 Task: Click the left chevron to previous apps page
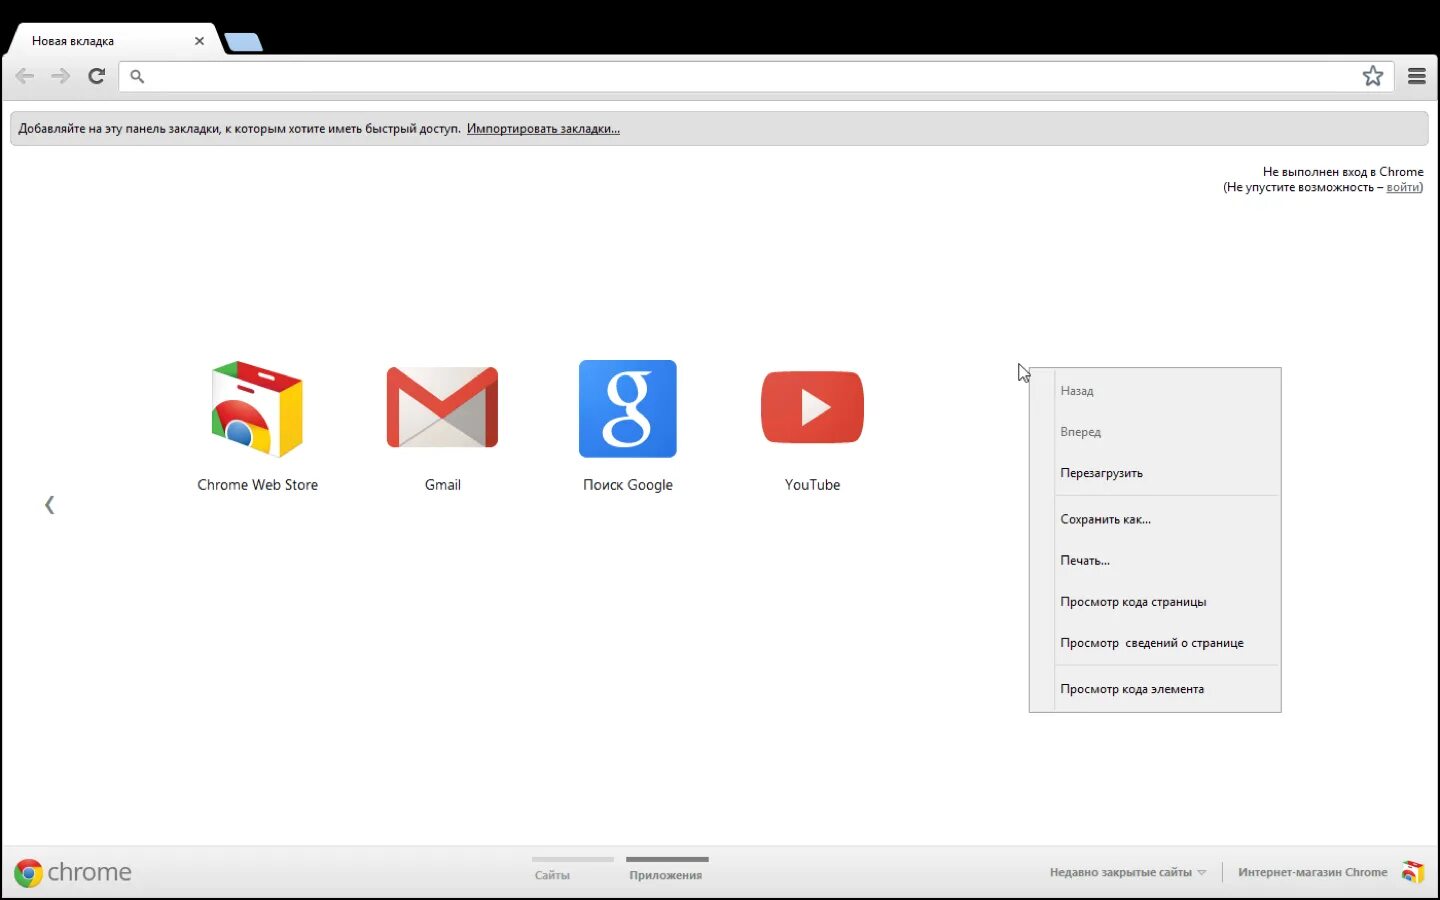tap(49, 504)
